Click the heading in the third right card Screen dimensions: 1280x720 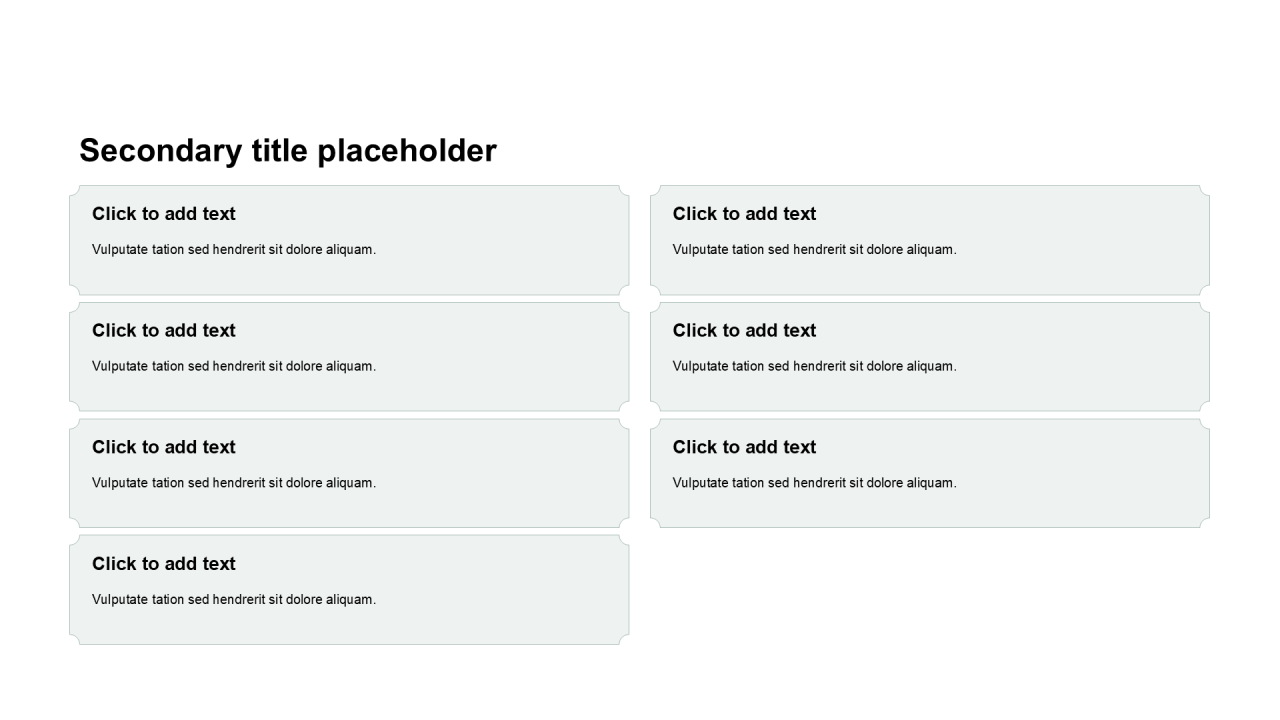point(744,448)
